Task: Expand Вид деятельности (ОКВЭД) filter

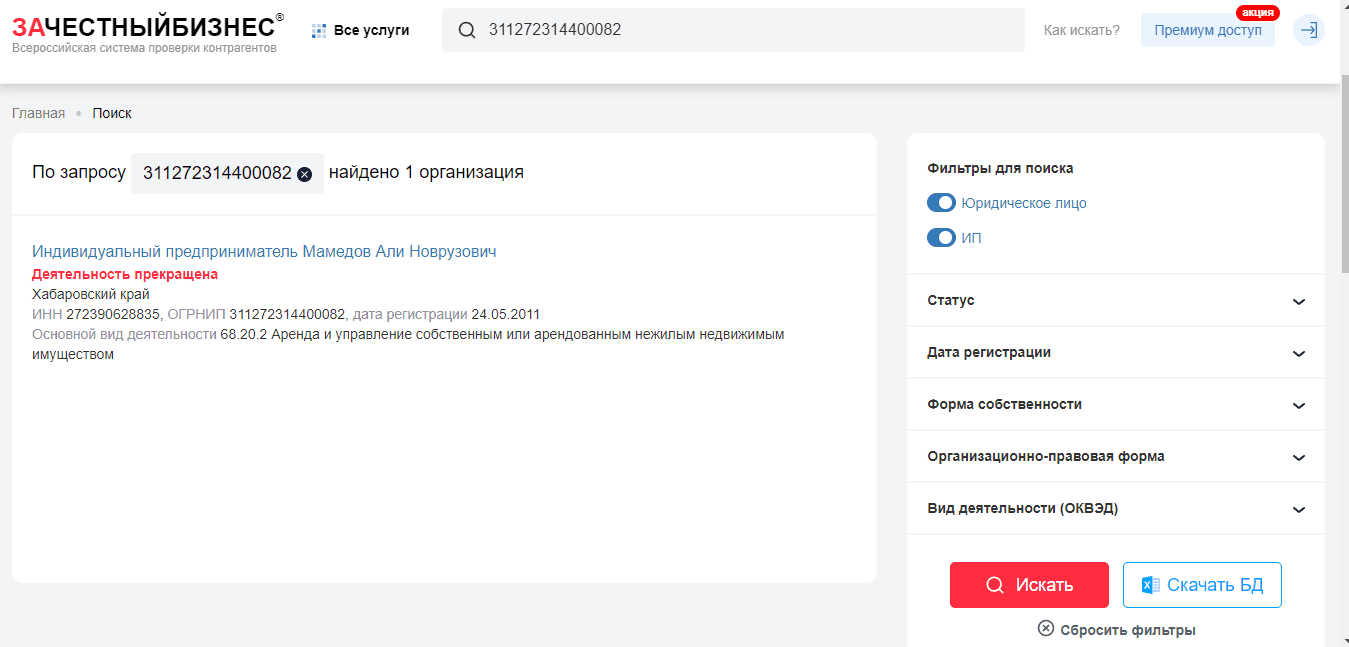Action: click(1298, 509)
